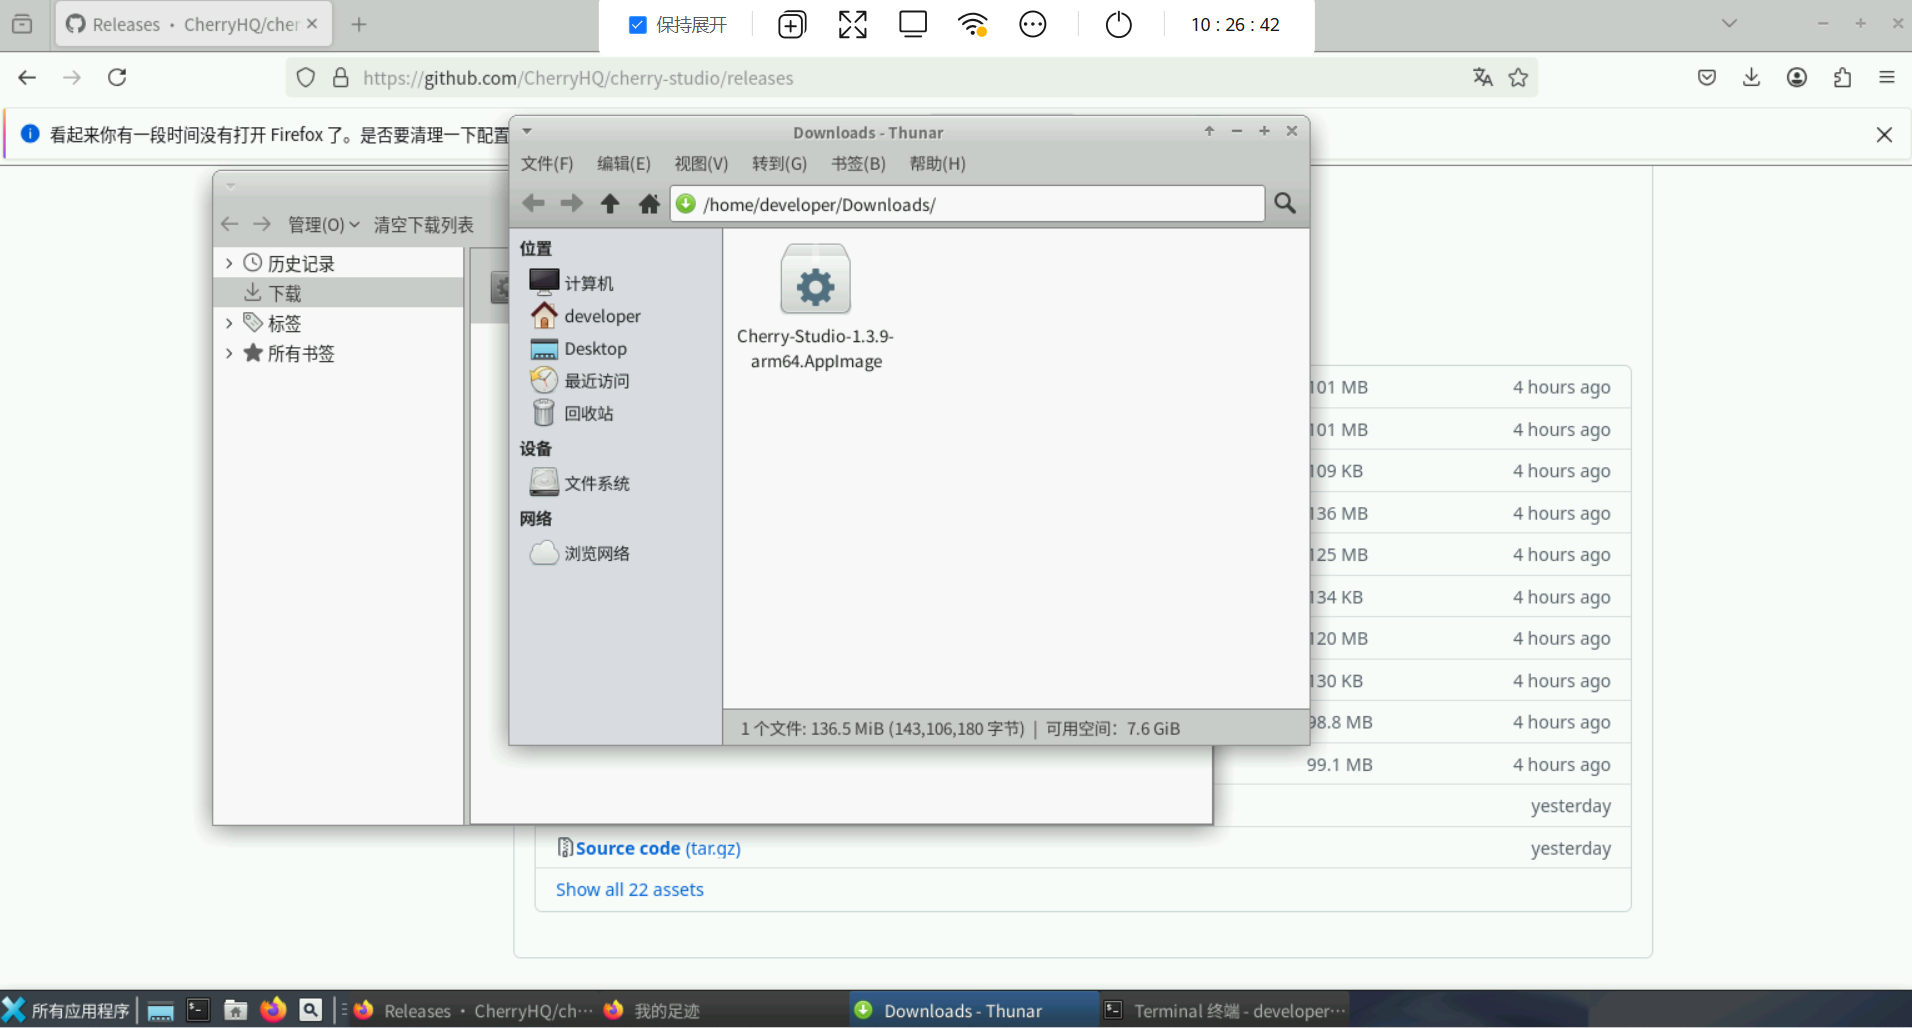The height and width of the screenshot is (1028, 1912).
Task: Open 转到(G) menu in Thunar
Action: [779, 164]
